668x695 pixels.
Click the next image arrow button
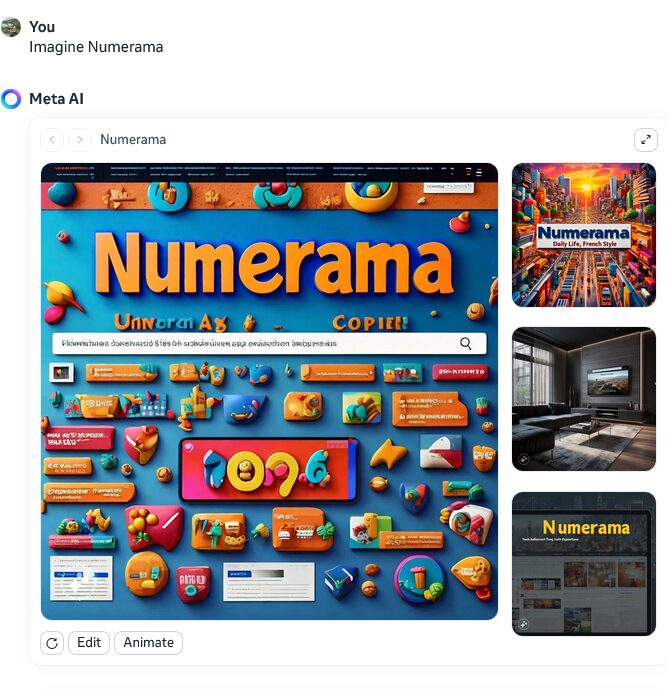coord(80,140)
